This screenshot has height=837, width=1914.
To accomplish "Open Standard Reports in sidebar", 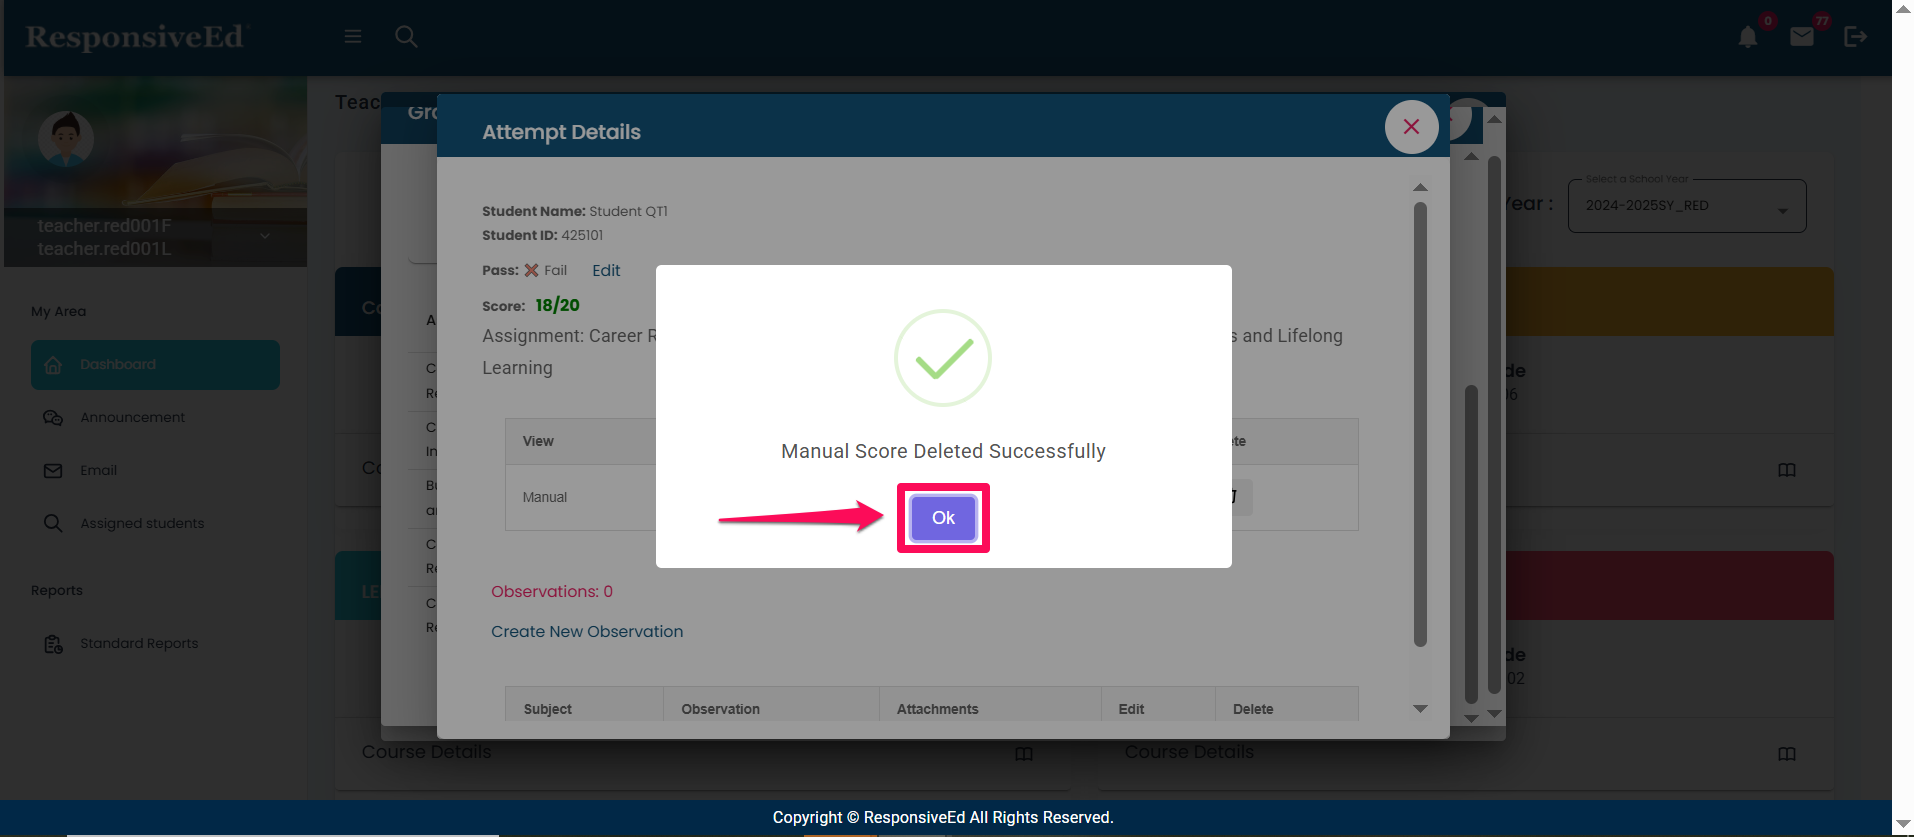I will [139, 644].
